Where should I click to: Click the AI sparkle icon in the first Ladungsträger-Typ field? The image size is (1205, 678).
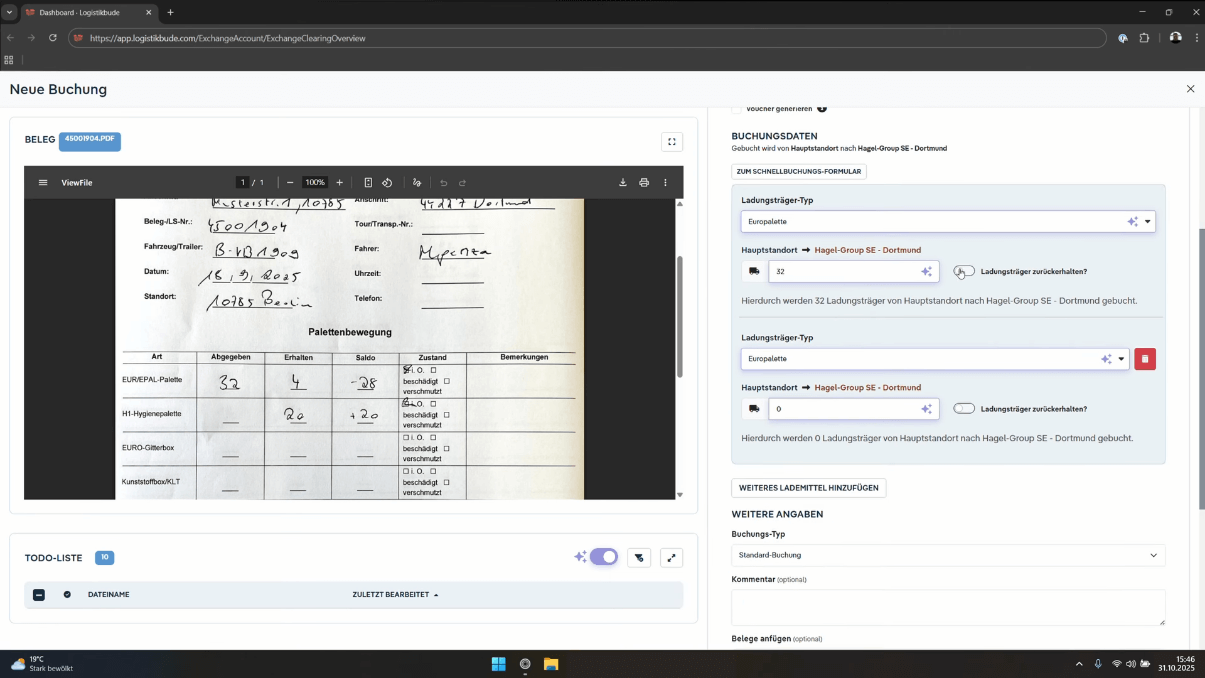pyautogui.click(x=1133, y=222)
